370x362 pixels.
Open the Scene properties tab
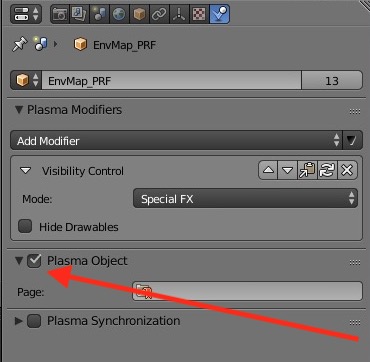click(99, 14)
